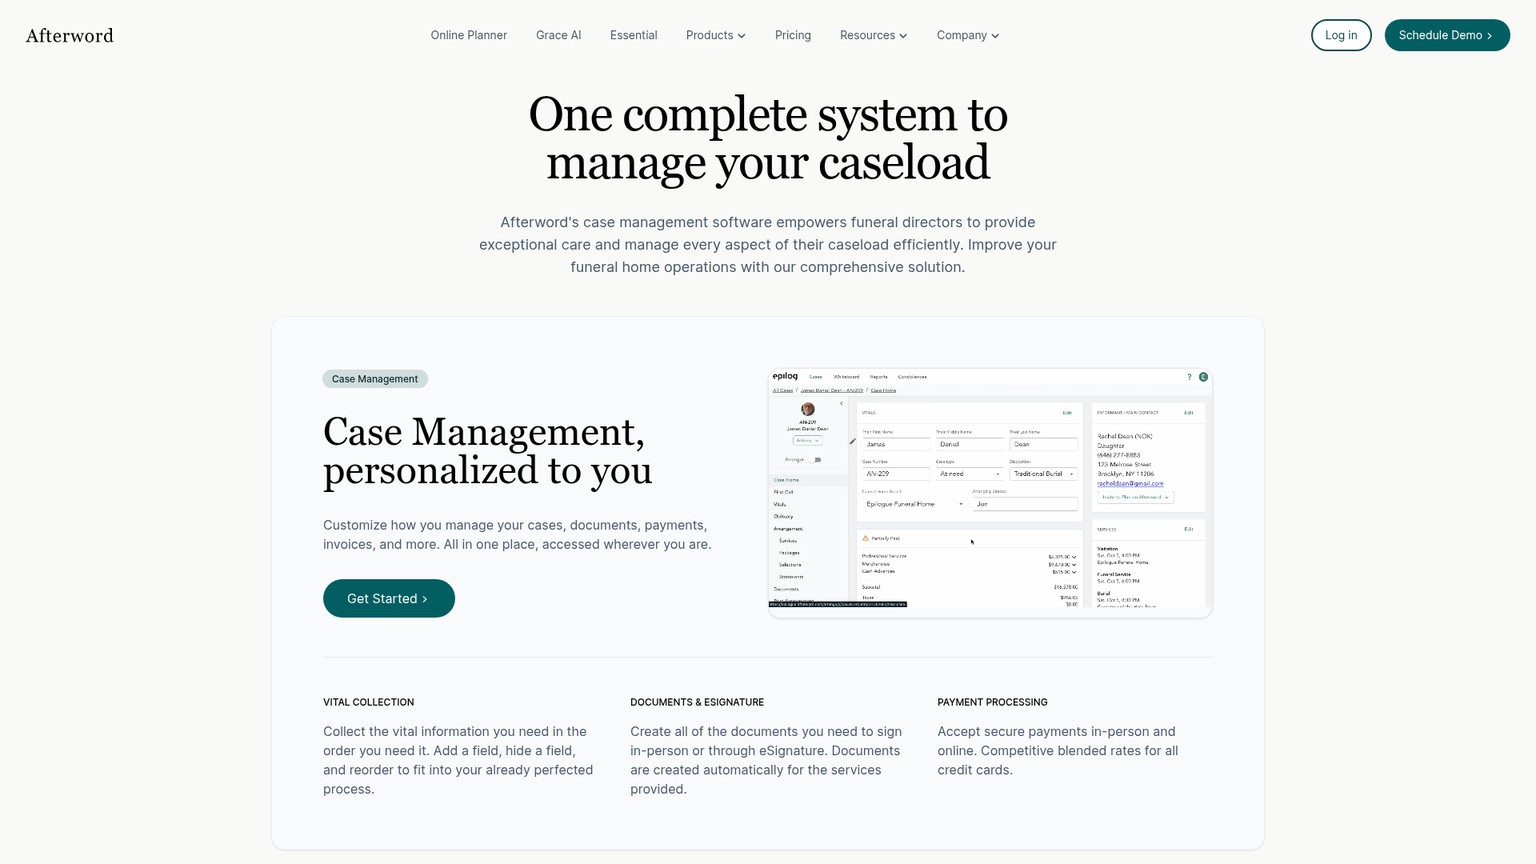Expand the Products dropdown menu
1536x864 pixels.
point(715,35)
